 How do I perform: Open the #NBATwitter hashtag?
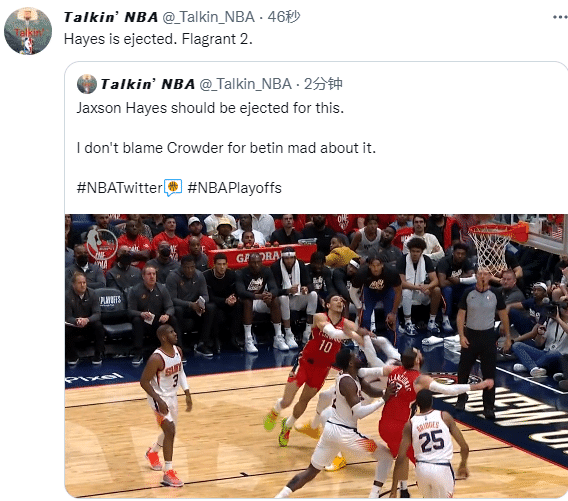pos(120,188)
